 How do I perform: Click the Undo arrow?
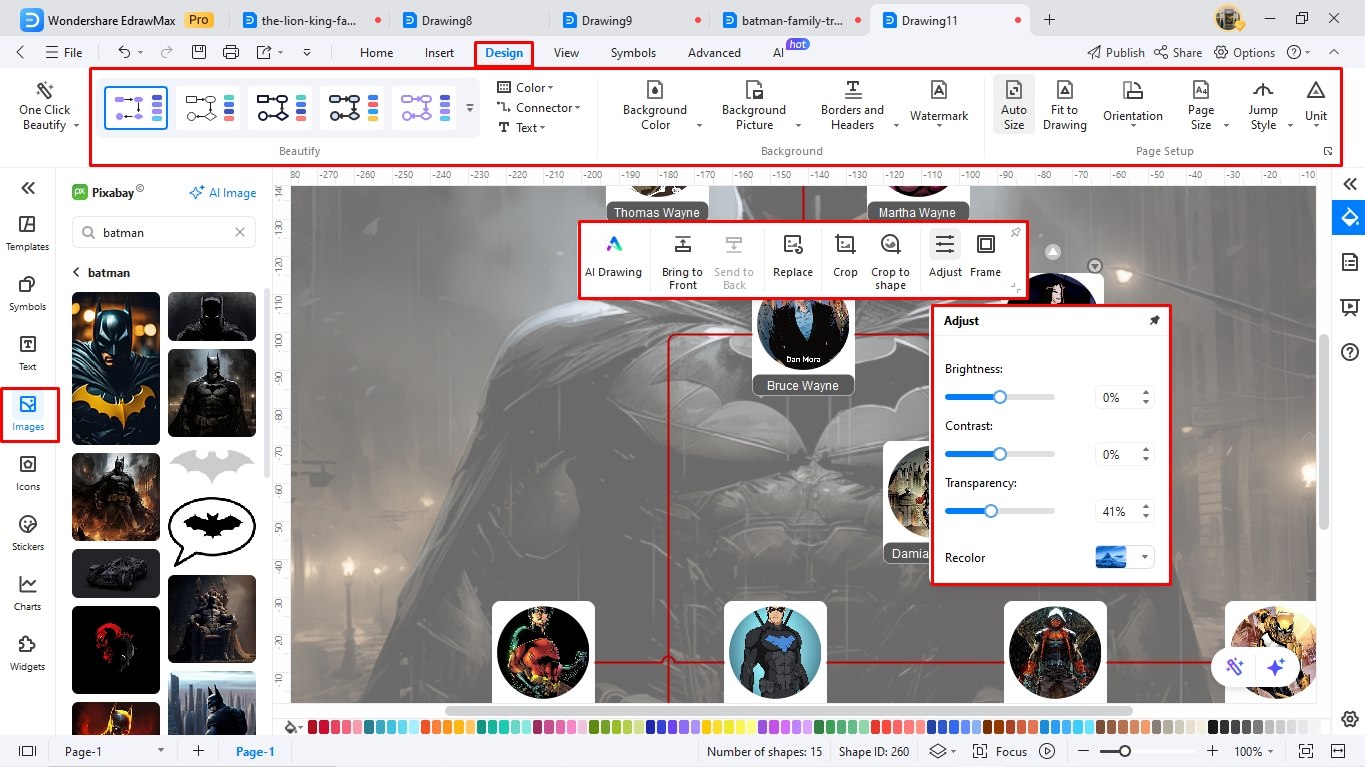tap(124, 52)
